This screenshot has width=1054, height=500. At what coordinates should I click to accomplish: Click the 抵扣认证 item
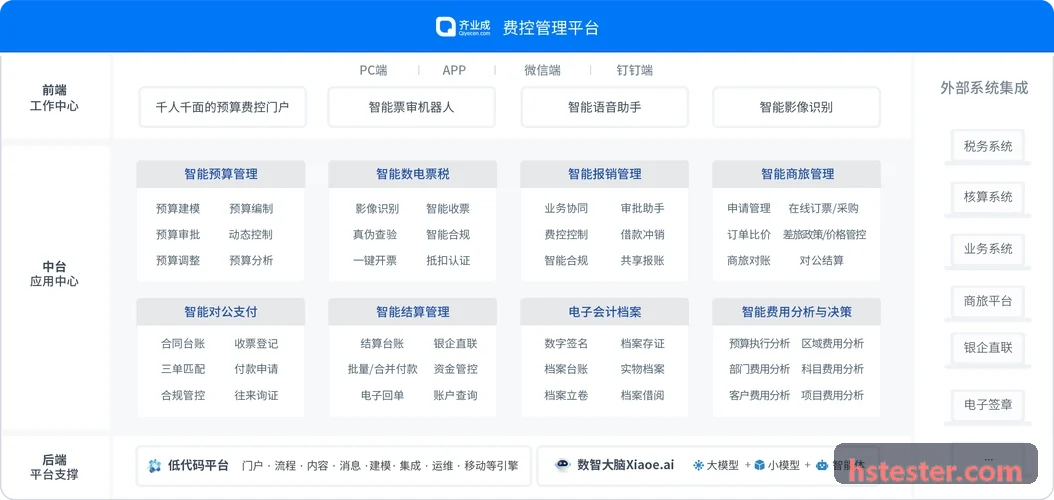coord(448,260)
